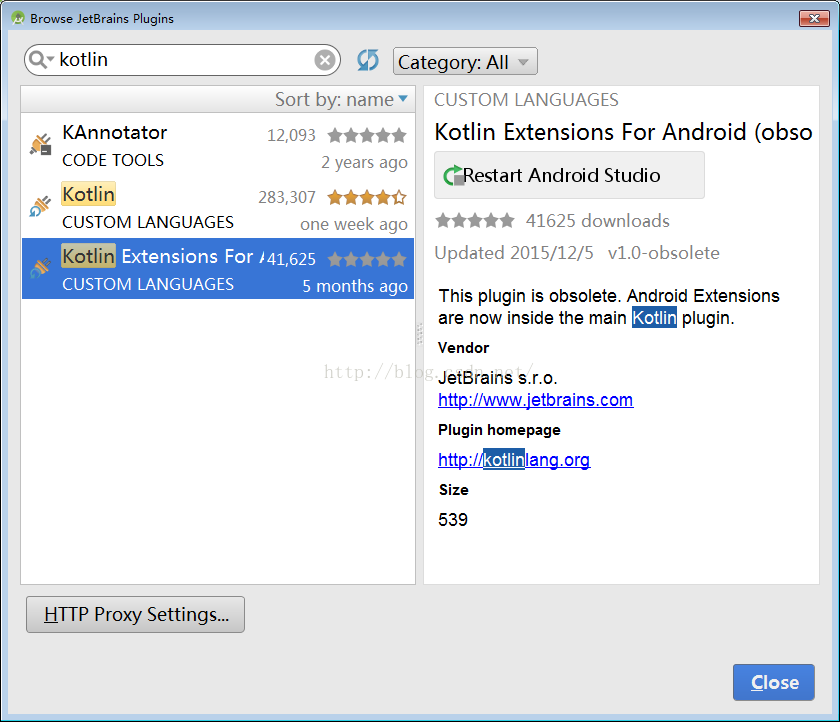
Task: Clear the kotlin search text
Action: click(x=325, y=60)
